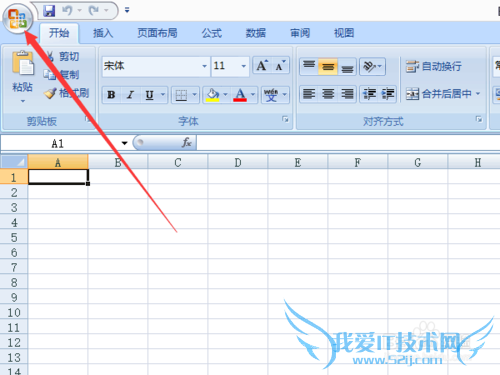The height and width of the screenshot is (375, 500).
Task: Select row 5 header
Action: [14, 237]
